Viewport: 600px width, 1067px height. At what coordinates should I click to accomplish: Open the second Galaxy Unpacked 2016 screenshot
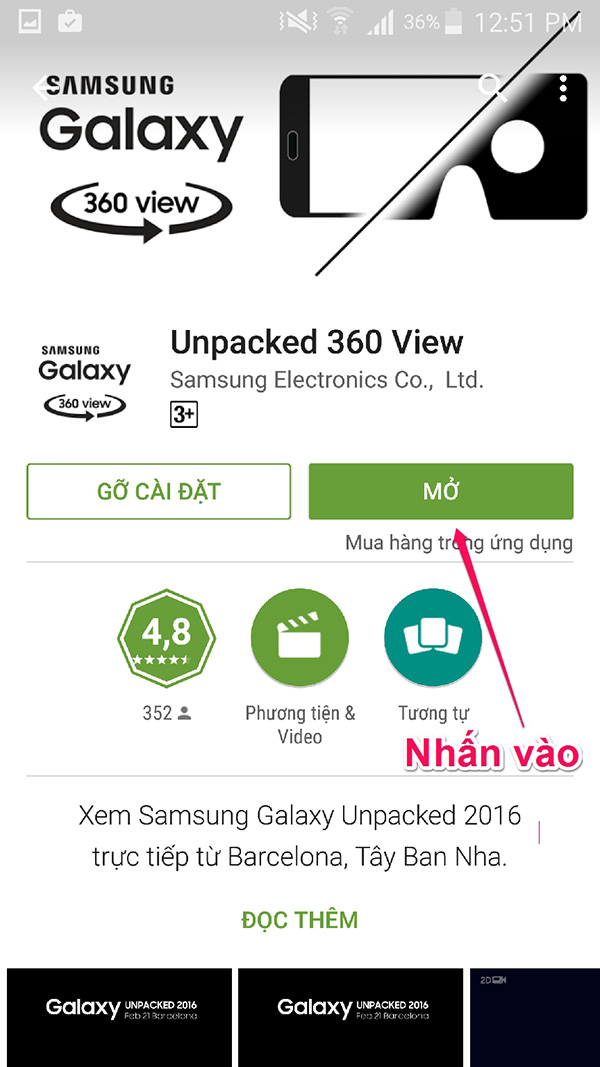[351, 1017]
